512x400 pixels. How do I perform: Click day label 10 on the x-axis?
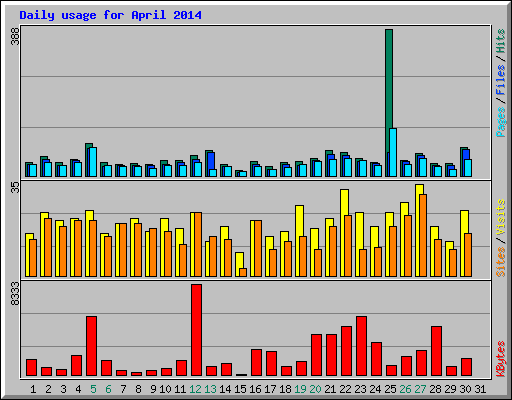click(165, 389)
